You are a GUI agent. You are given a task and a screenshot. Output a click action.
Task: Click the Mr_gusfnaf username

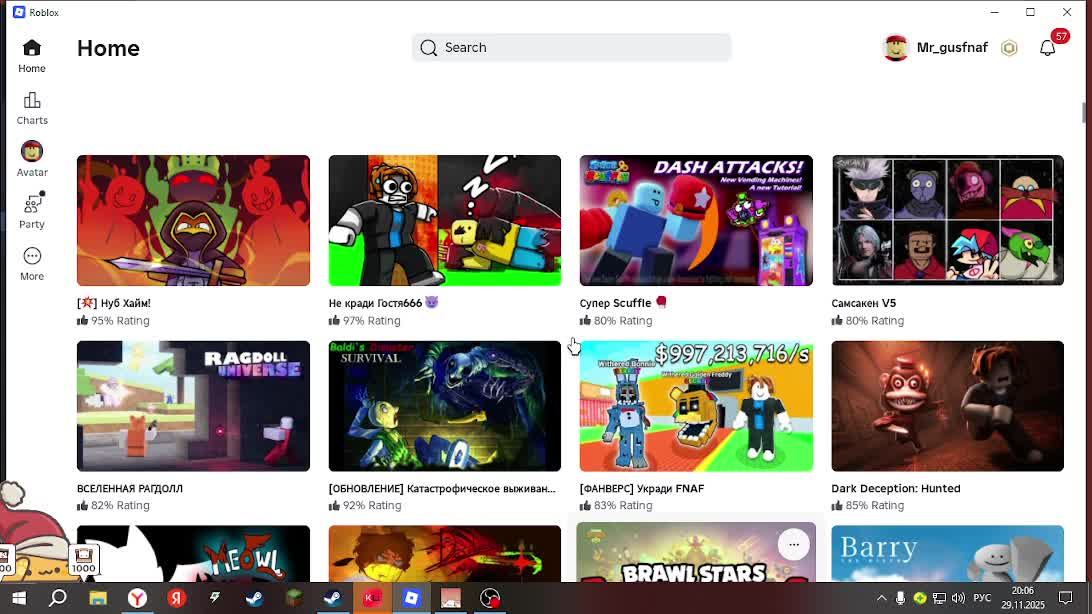coord(952,47)
